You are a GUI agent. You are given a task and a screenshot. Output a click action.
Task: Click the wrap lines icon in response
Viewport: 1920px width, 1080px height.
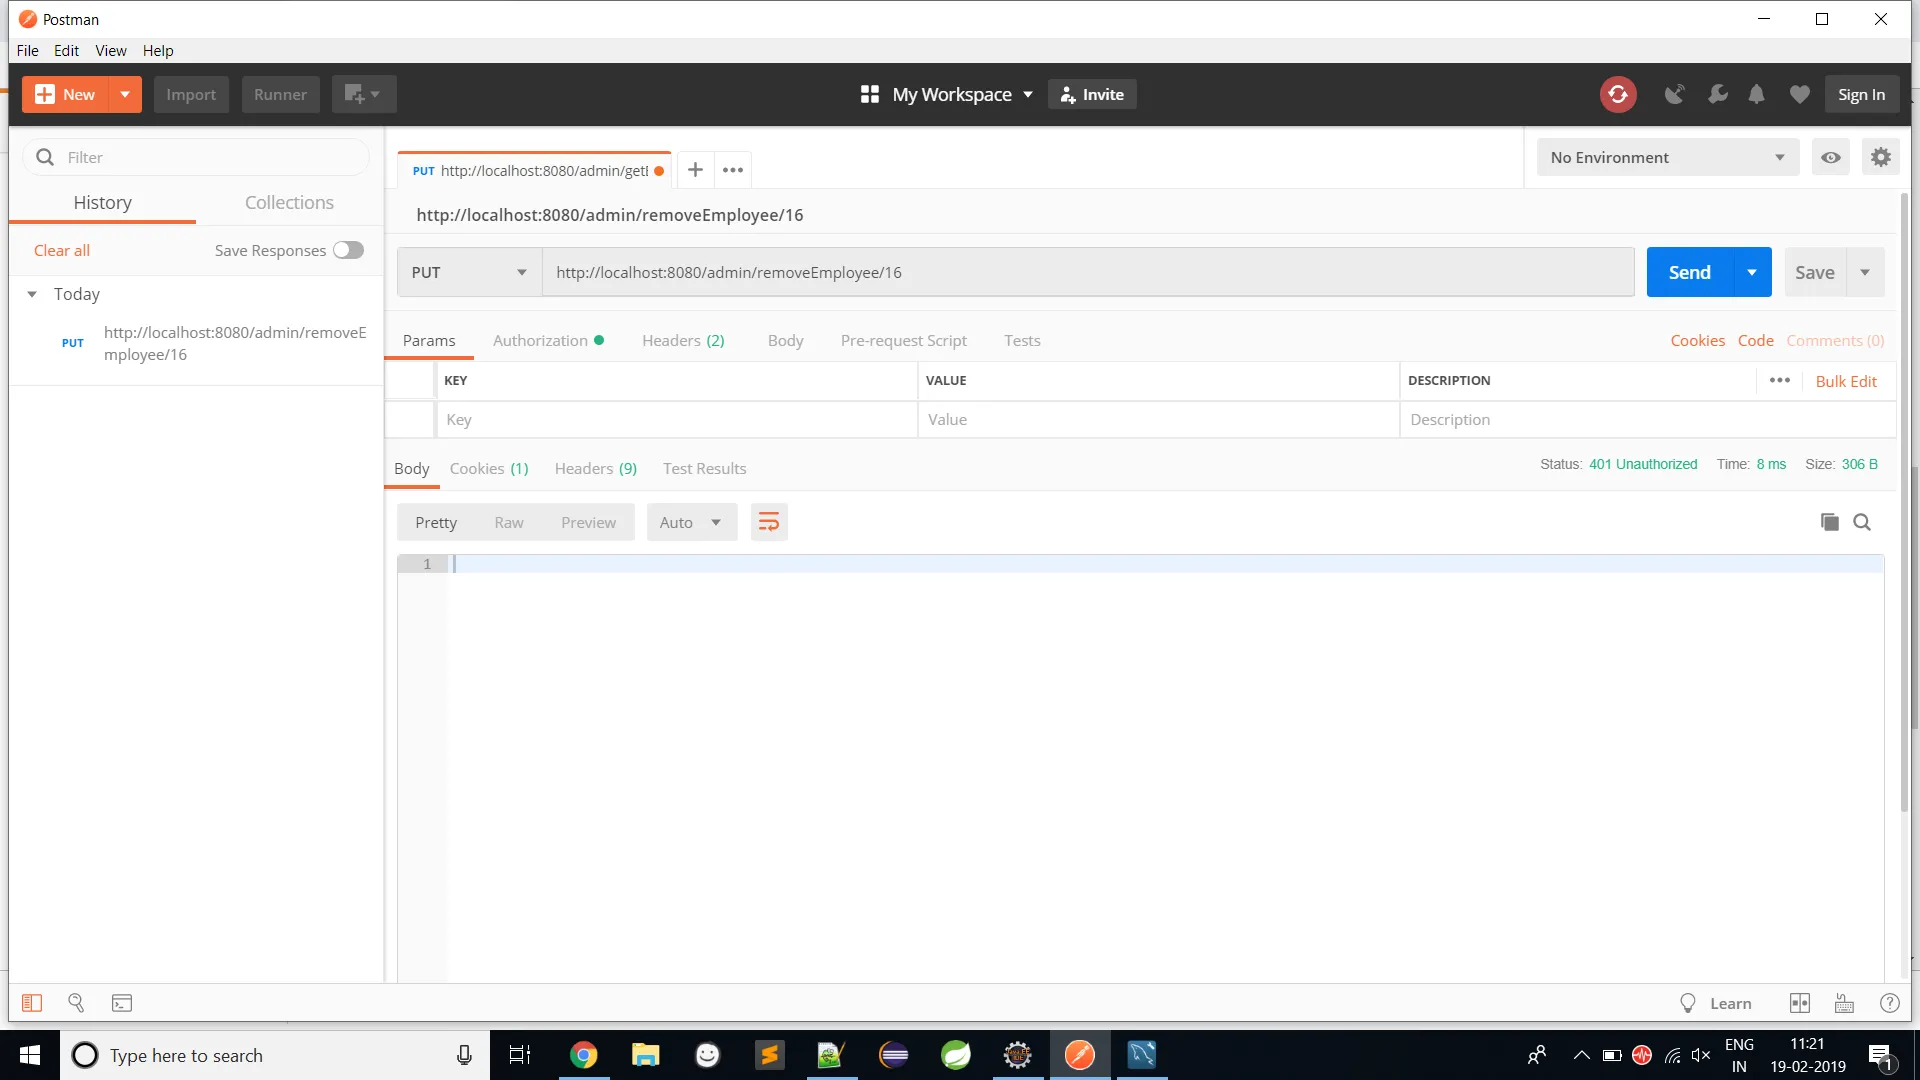click(x=768, y=522)
